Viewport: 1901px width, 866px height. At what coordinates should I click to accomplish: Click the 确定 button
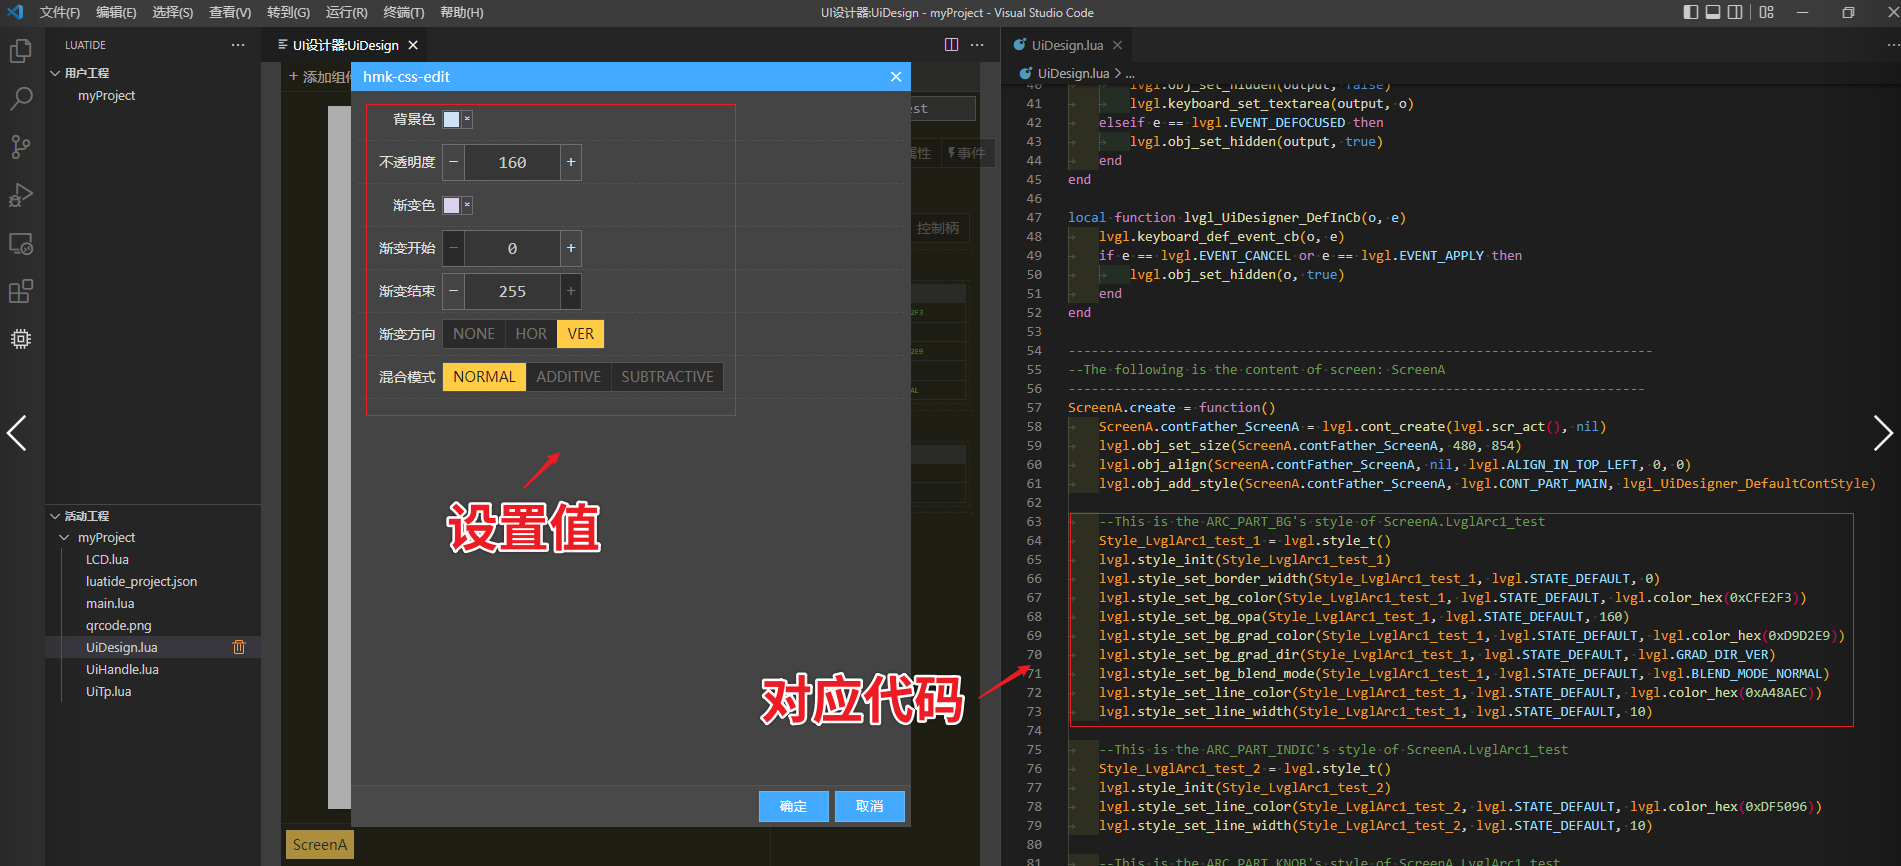click(x=793, y=806)
